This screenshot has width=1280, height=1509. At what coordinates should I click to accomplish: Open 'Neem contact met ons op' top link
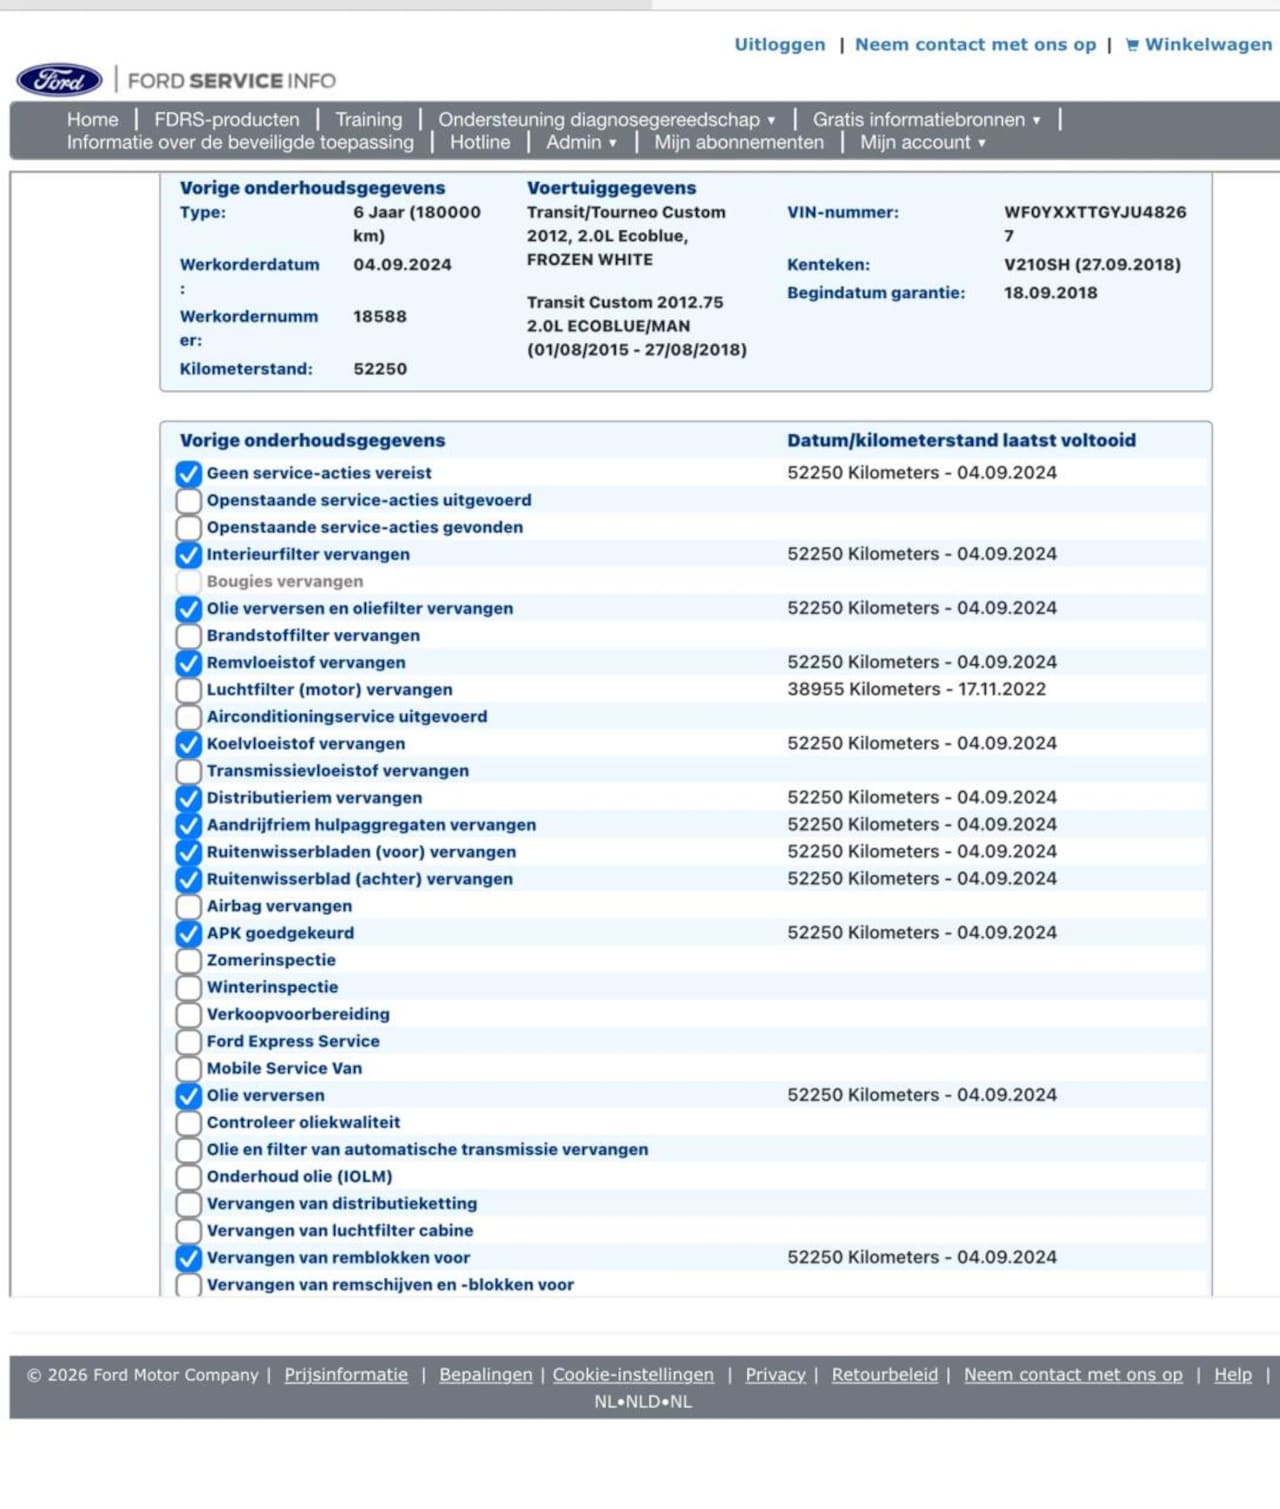(975, 45)
